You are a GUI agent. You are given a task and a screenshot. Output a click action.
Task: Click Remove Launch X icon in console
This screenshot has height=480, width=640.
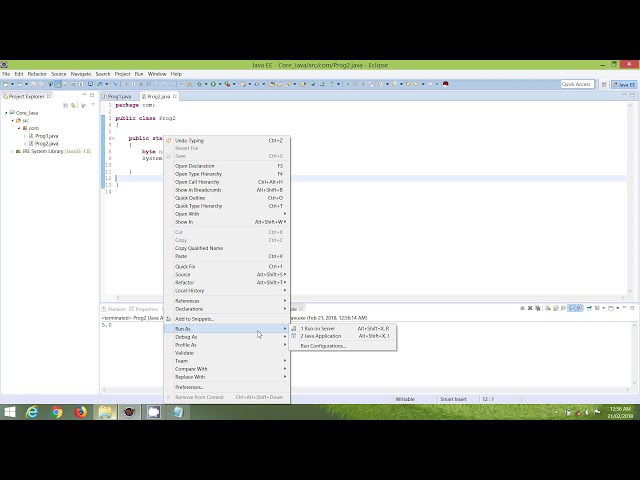coord(530,308)
